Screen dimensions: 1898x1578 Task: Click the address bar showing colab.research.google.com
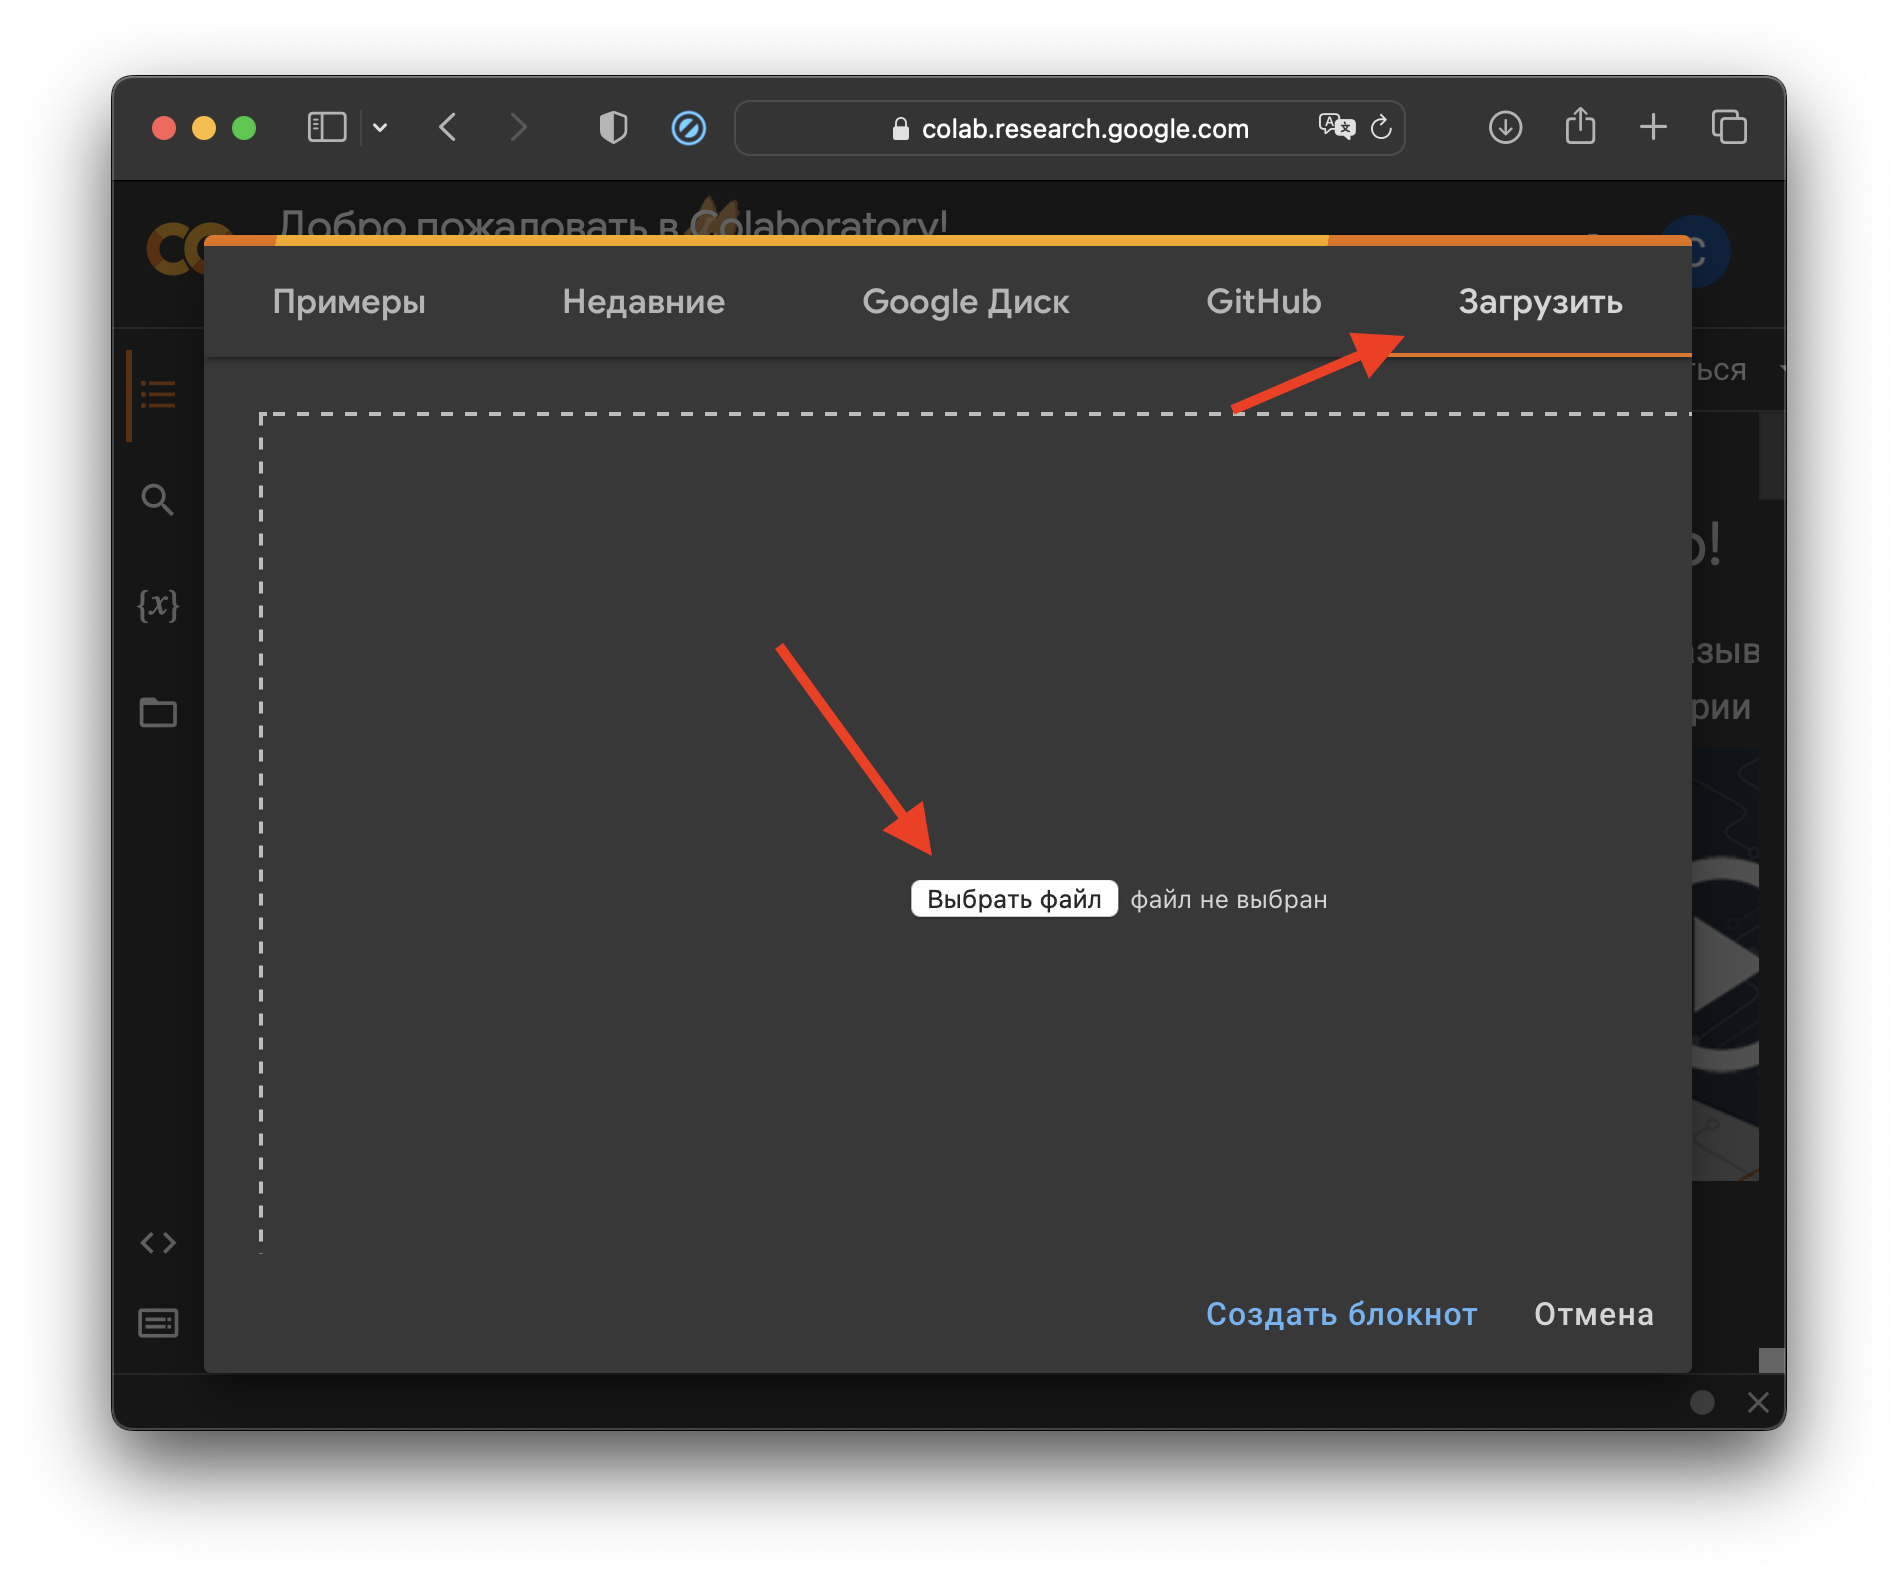point(1069,128)
